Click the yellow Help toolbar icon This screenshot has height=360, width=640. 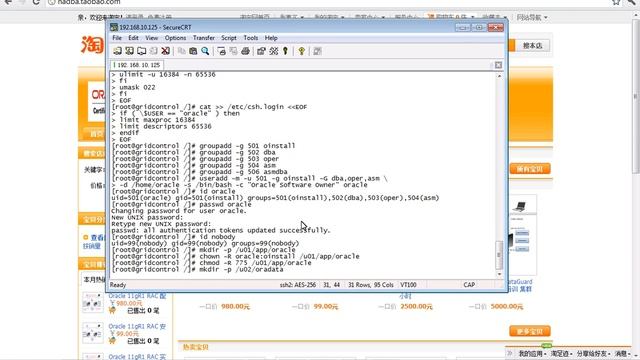[301, 51]
